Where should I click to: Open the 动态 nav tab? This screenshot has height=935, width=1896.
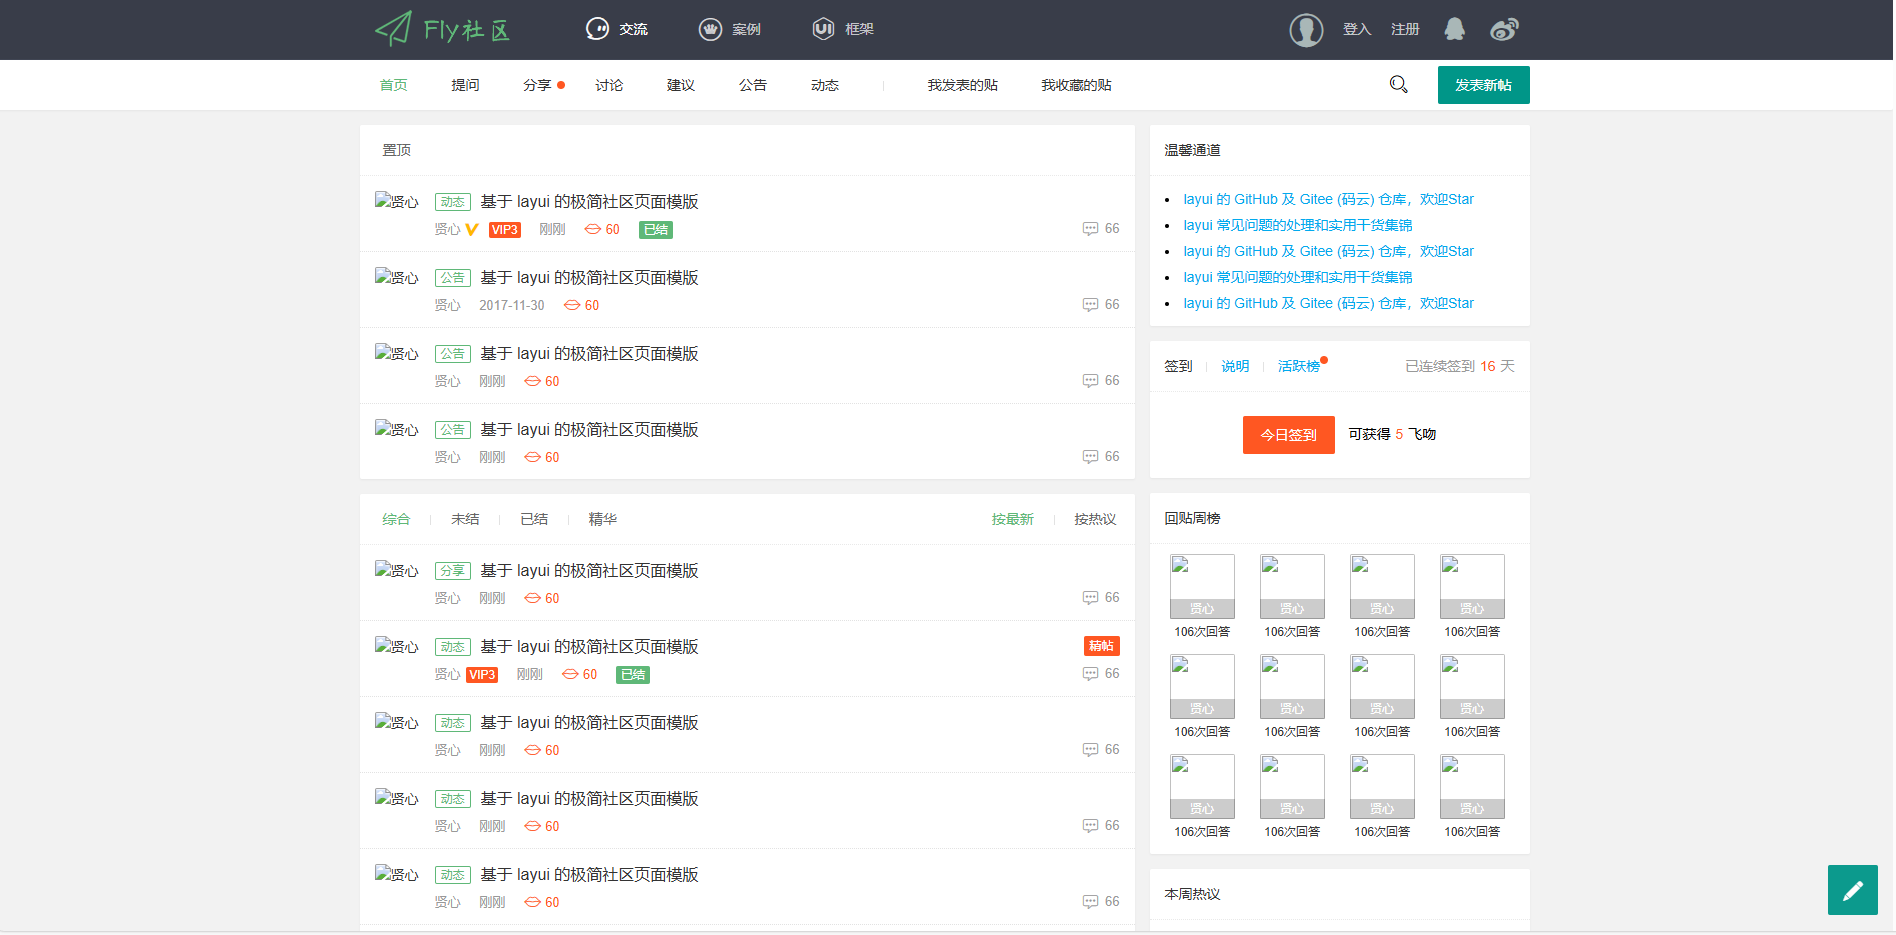point(825,85)
